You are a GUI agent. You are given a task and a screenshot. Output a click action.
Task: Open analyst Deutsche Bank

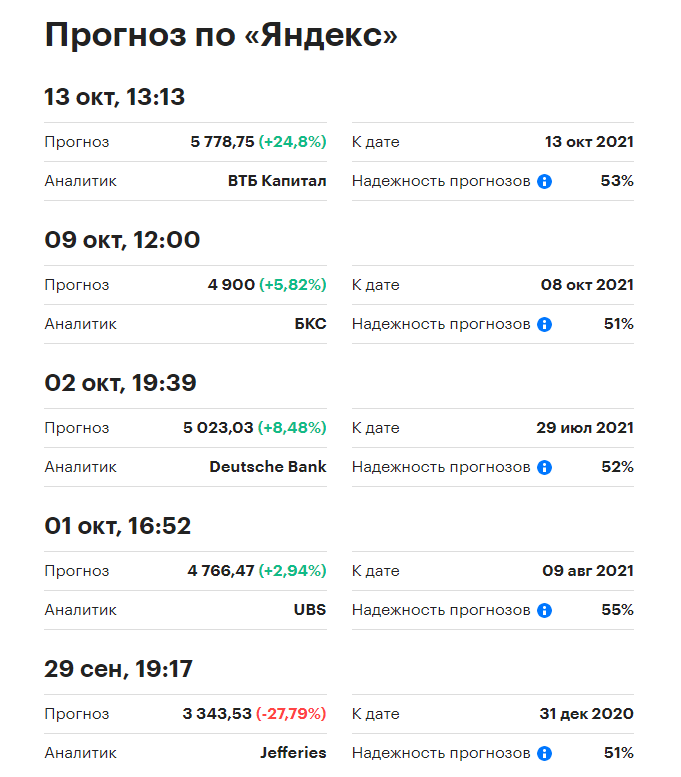[268, 467]
